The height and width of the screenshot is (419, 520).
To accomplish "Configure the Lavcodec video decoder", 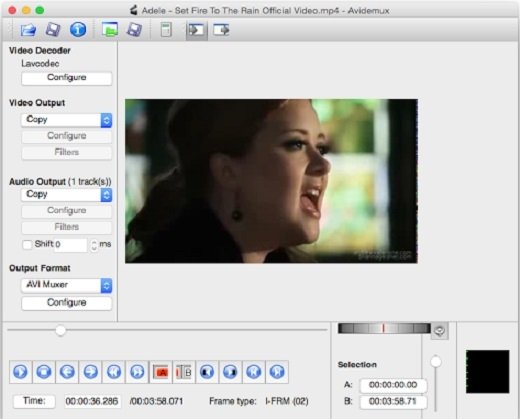I will [x=67, y=78].
